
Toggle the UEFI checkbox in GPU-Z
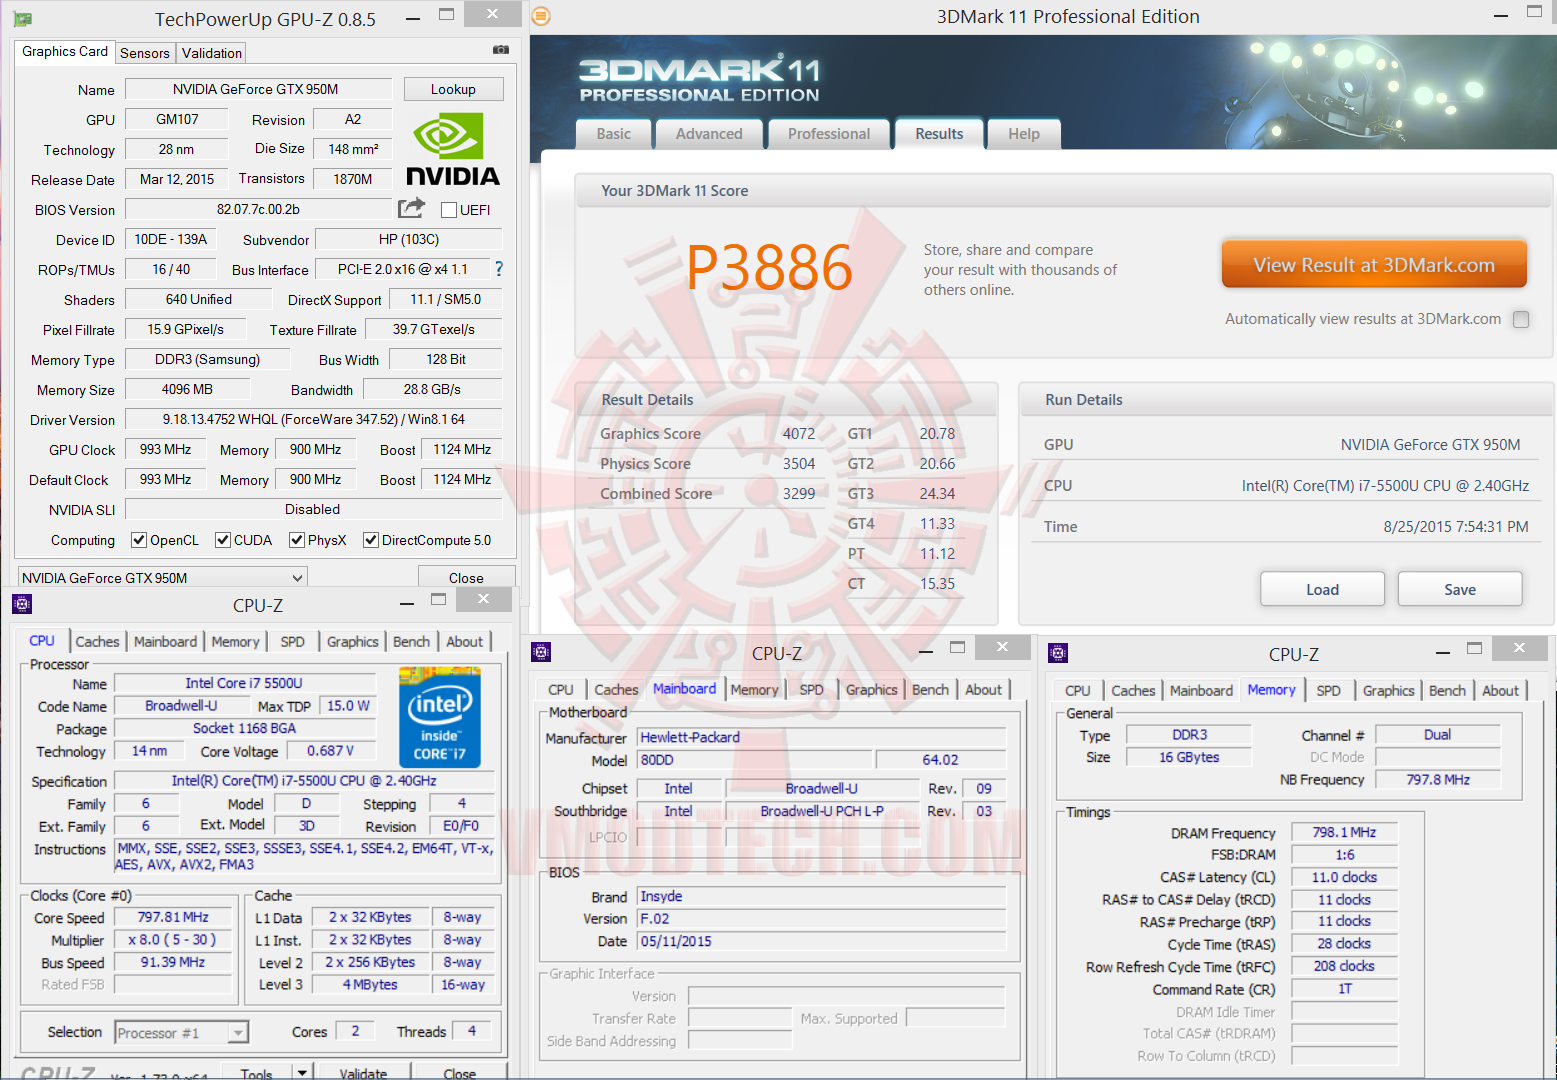click(449, 210)
